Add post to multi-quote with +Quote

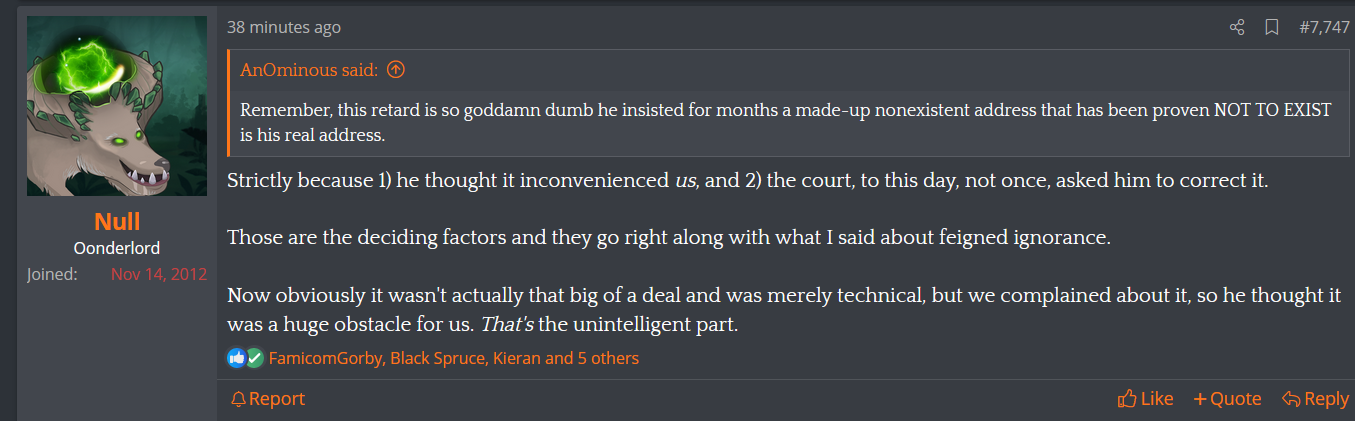tap(1227, 399)
